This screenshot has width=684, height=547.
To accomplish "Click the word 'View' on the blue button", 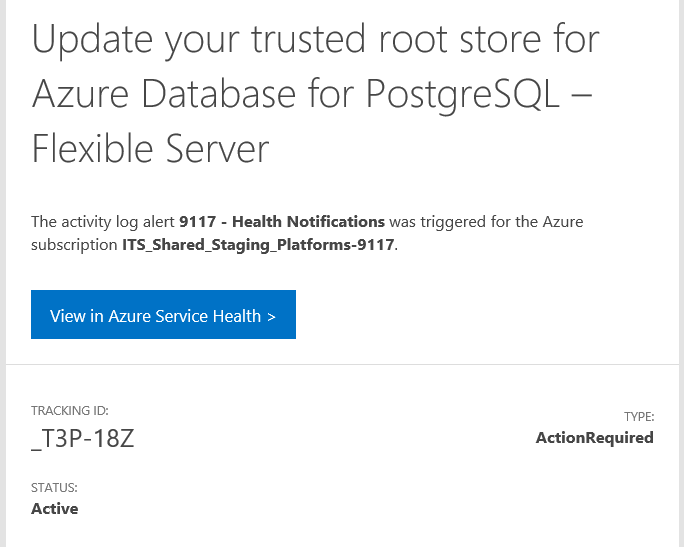I will (67, 316).
